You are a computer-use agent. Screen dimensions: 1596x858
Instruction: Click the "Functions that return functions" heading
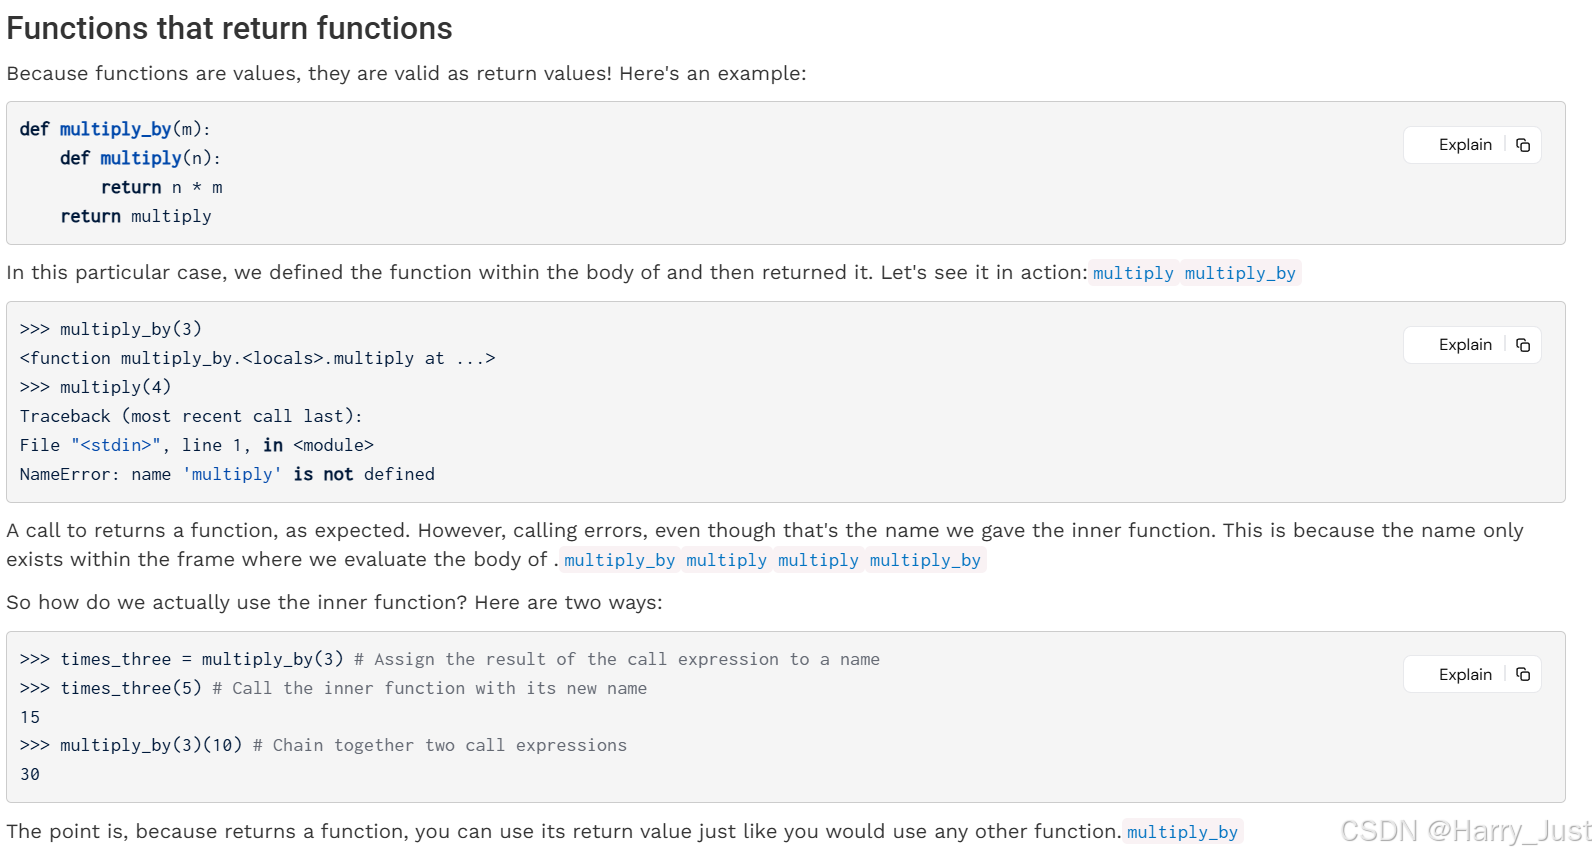tap(229, 28)
